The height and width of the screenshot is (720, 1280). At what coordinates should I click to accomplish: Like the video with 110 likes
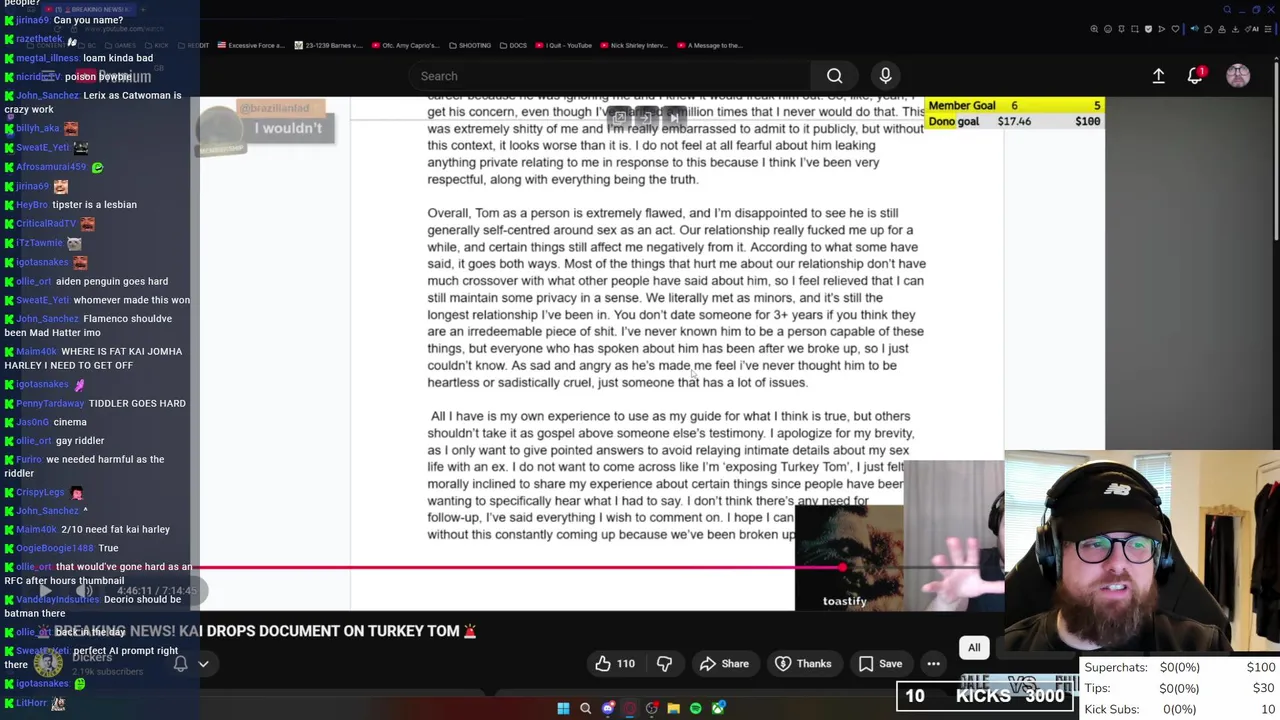click(x=615, y=664)
